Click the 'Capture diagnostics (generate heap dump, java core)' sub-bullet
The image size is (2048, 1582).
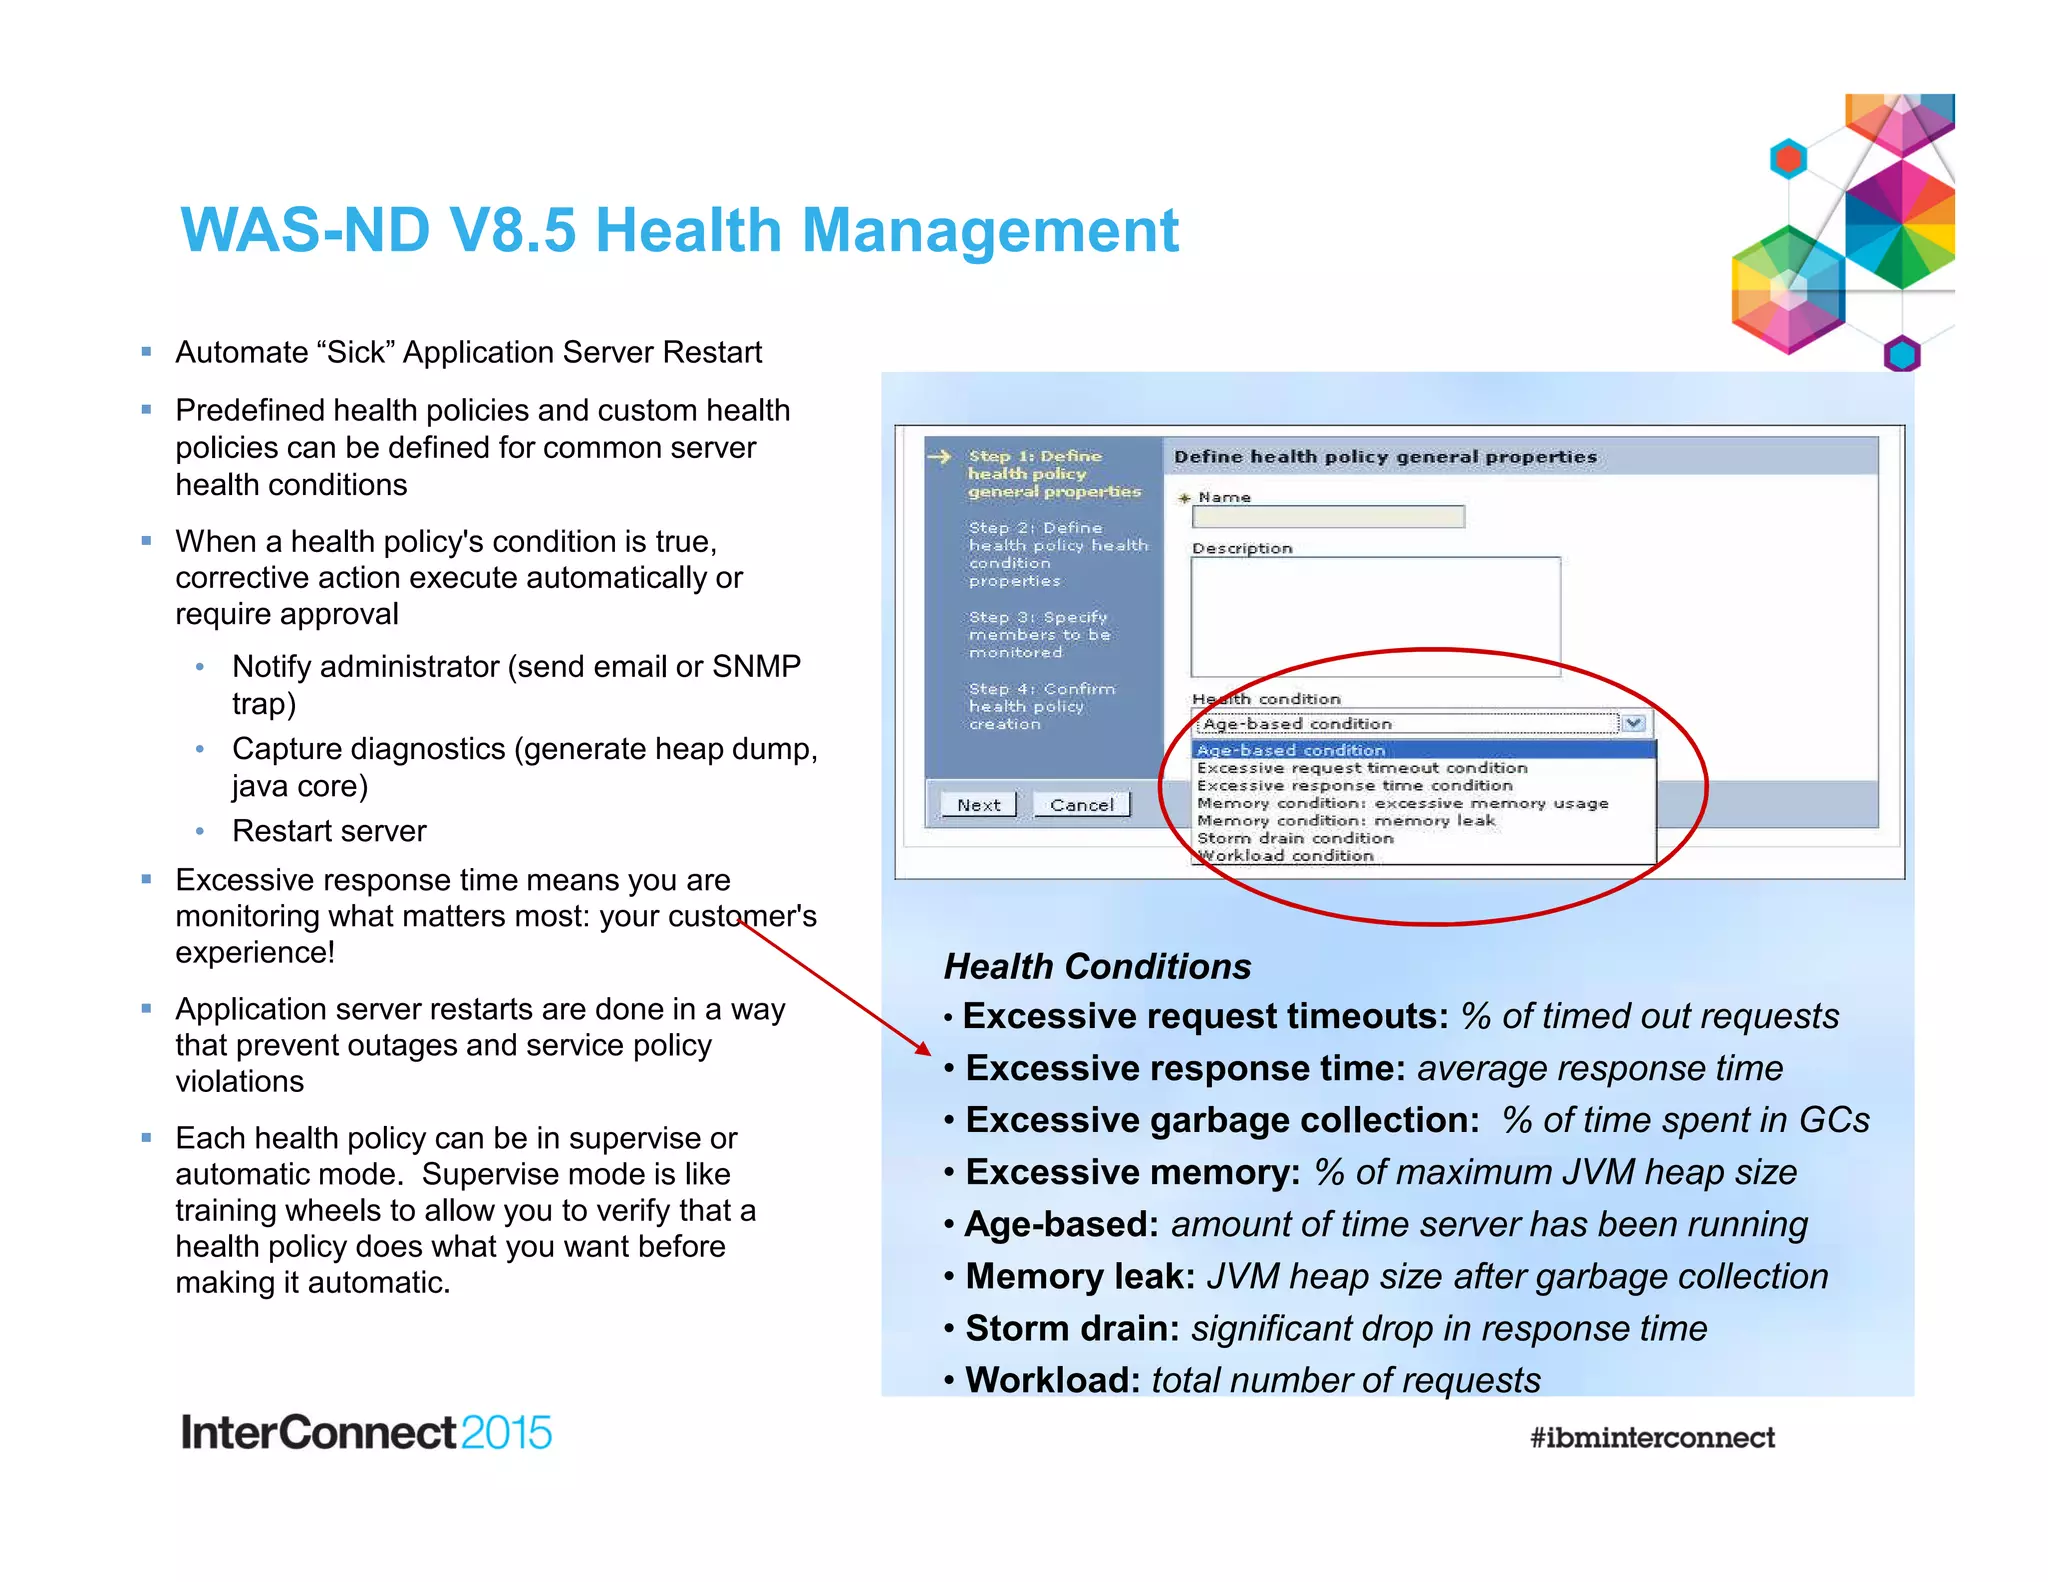tap(525, 767)
